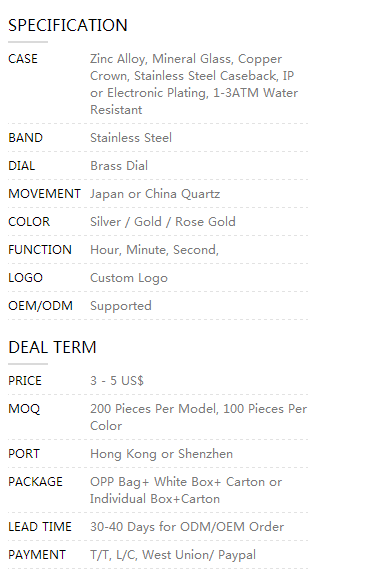Click Hong Kong or Shenzhen port text

[161, 454]
